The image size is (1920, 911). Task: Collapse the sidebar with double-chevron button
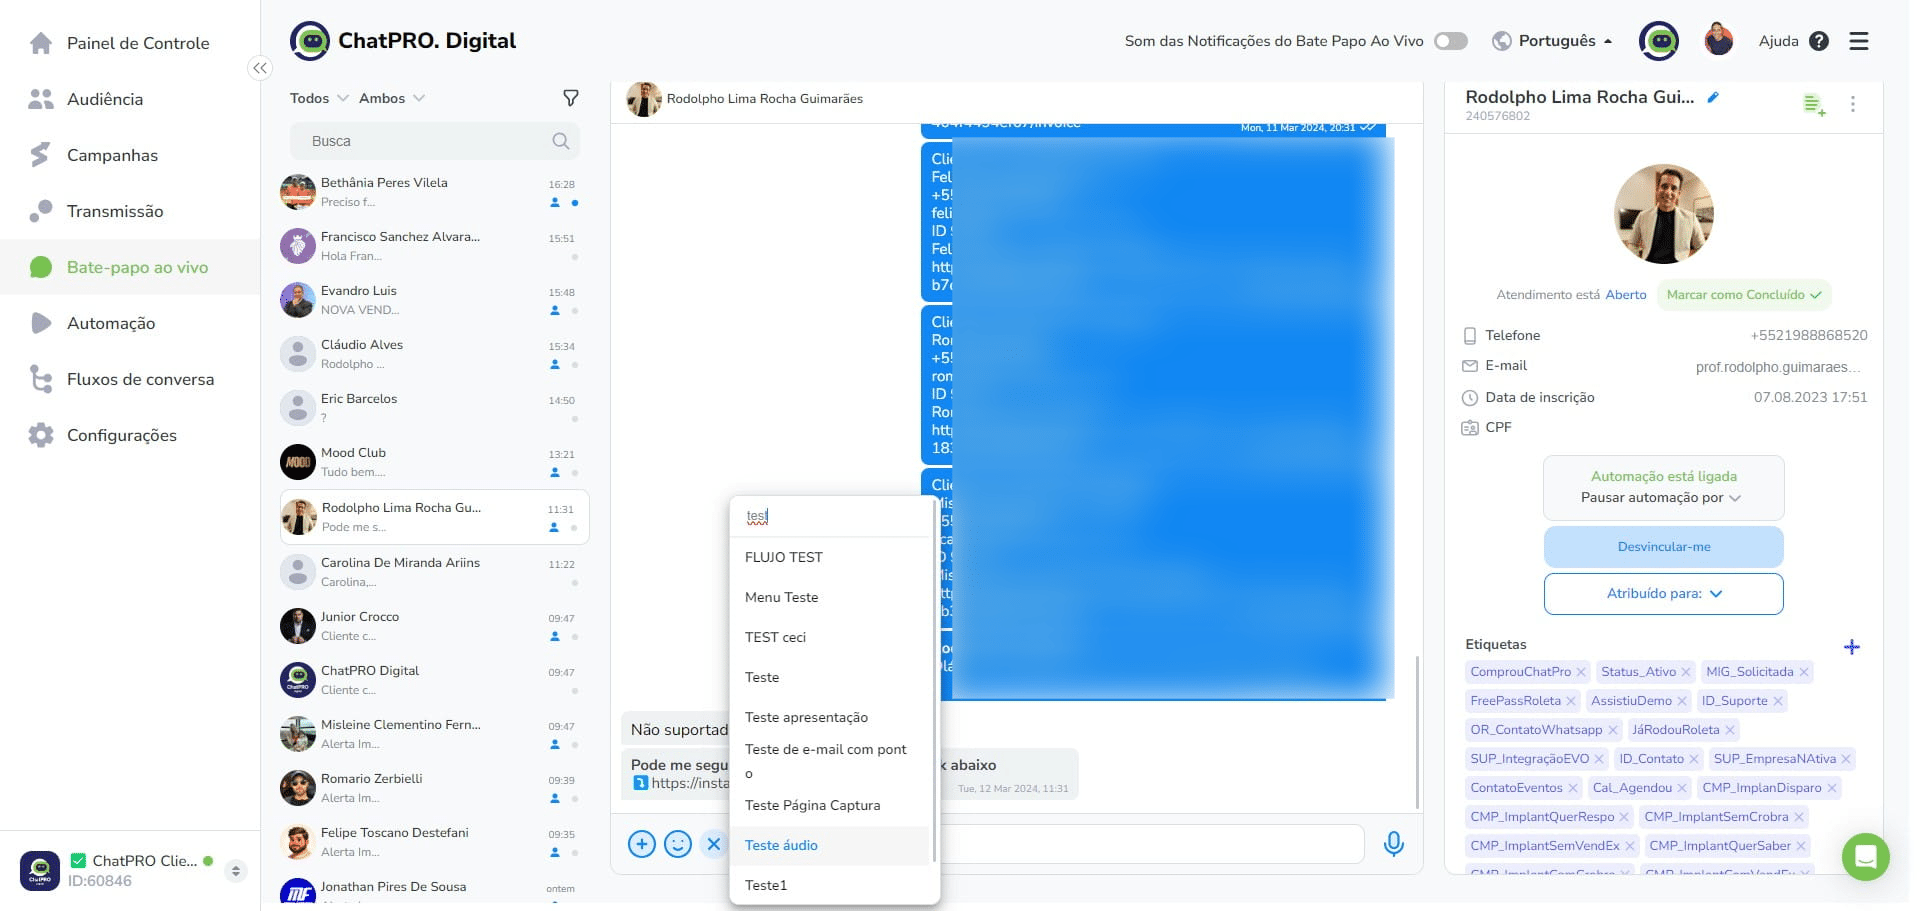pos(259,68)
